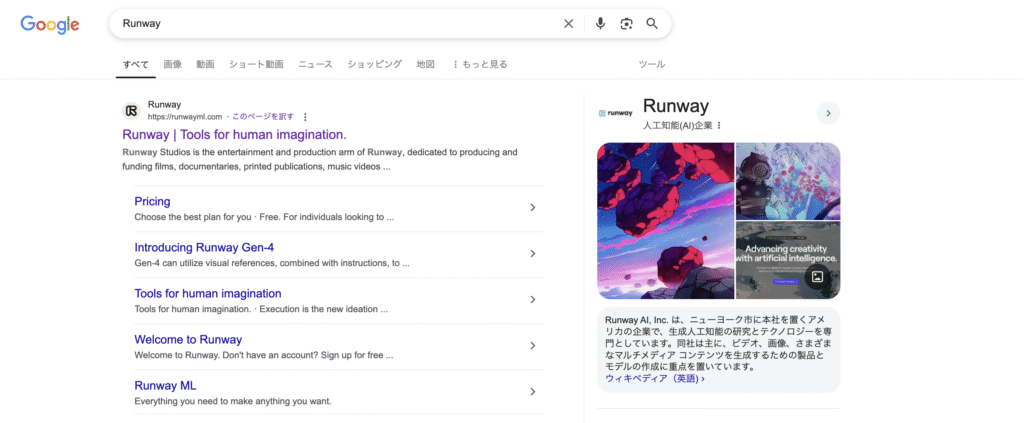The height and width of the screenshot is (423, 1024).
Task: Open three-dot menu next to runwayml.com URL
Action: coord(305,117)
